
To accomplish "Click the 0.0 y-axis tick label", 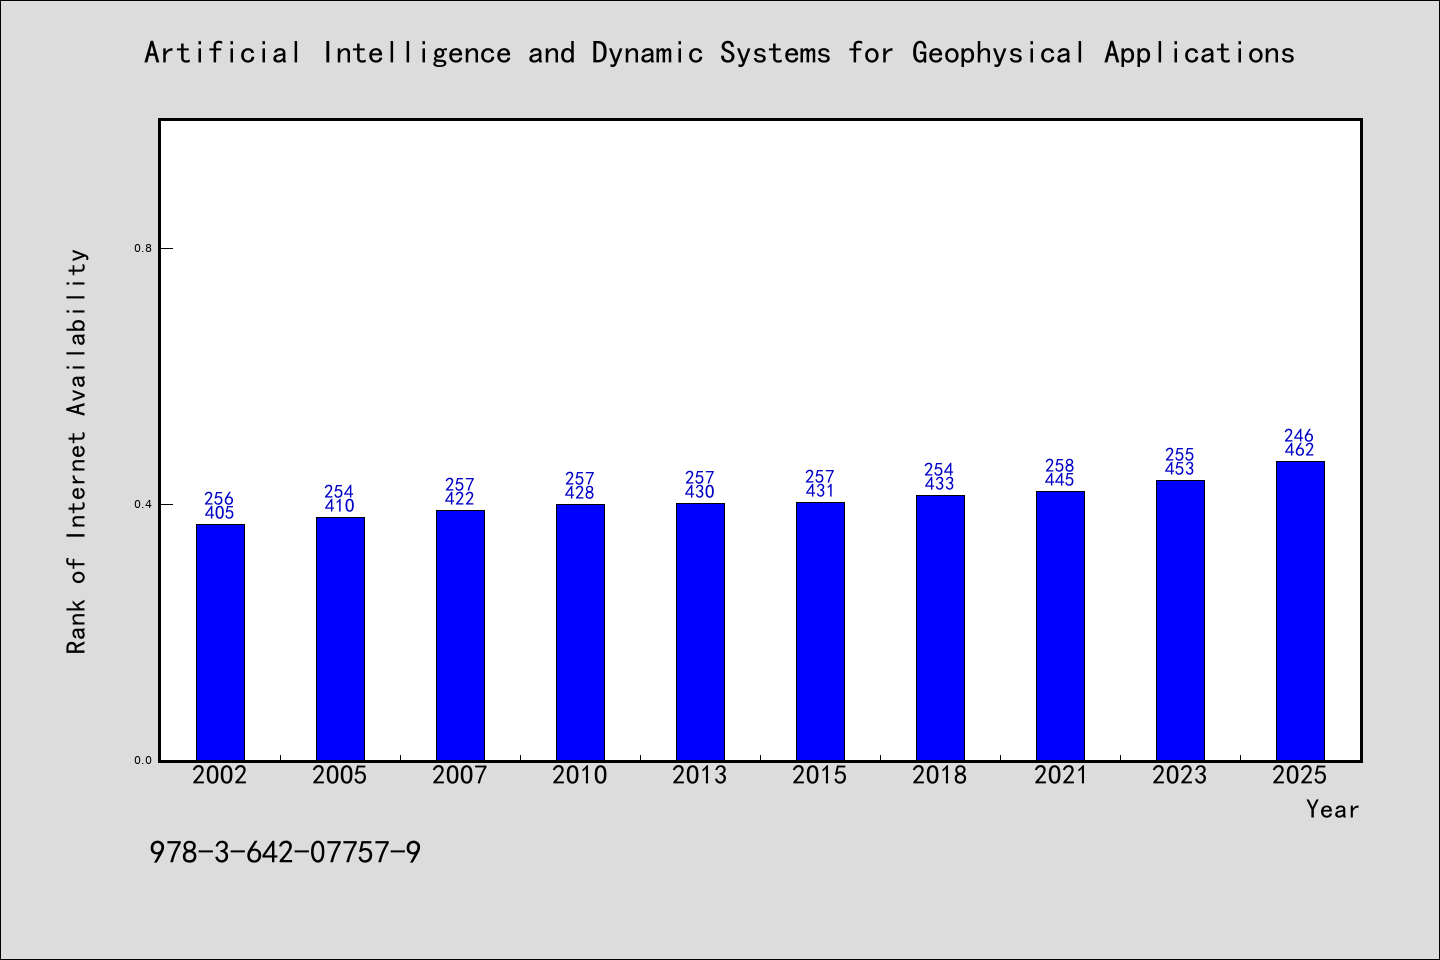I will point(143,760).
